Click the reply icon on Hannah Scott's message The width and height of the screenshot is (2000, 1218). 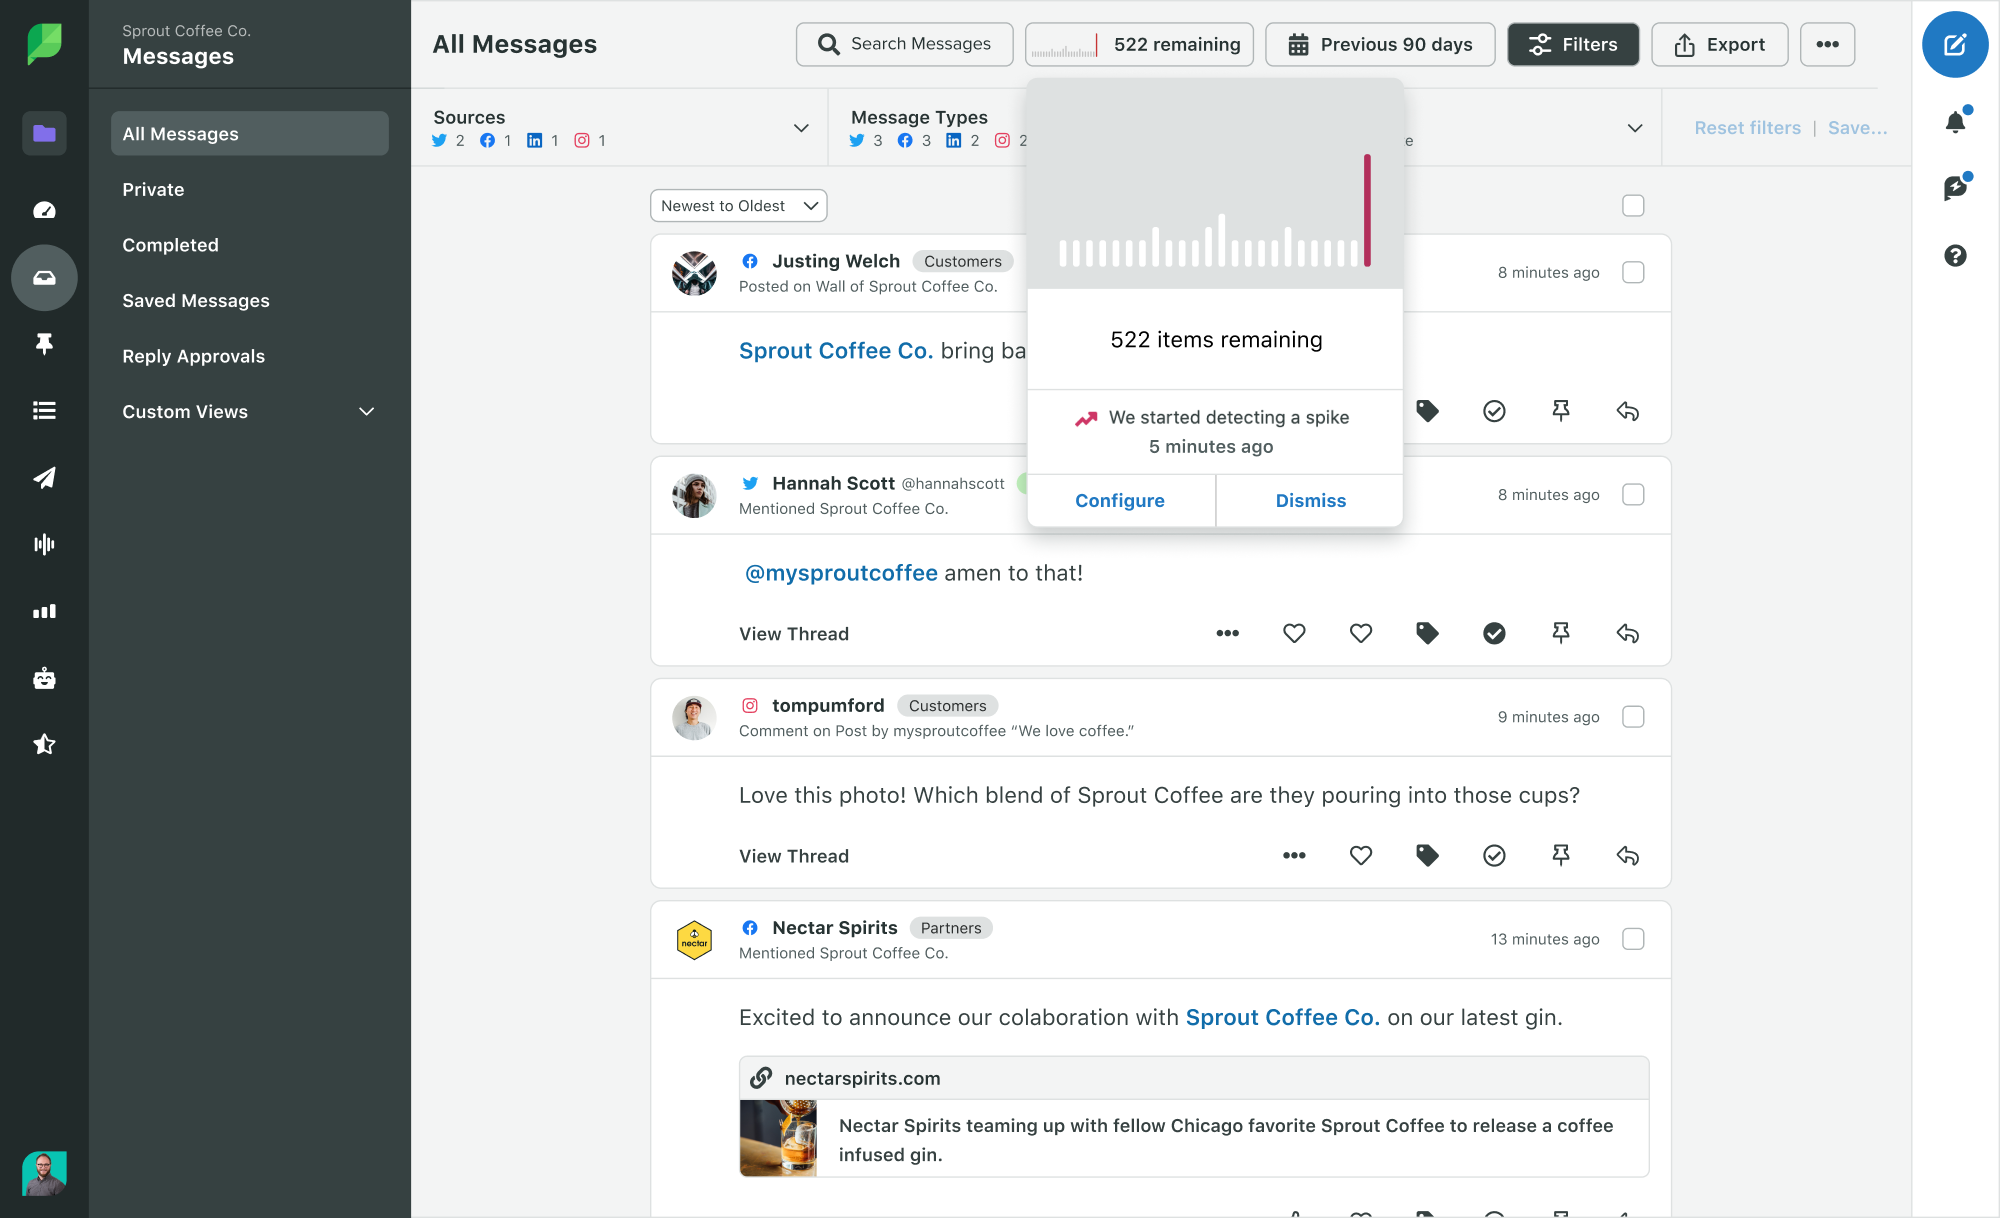pos(1627,633)
